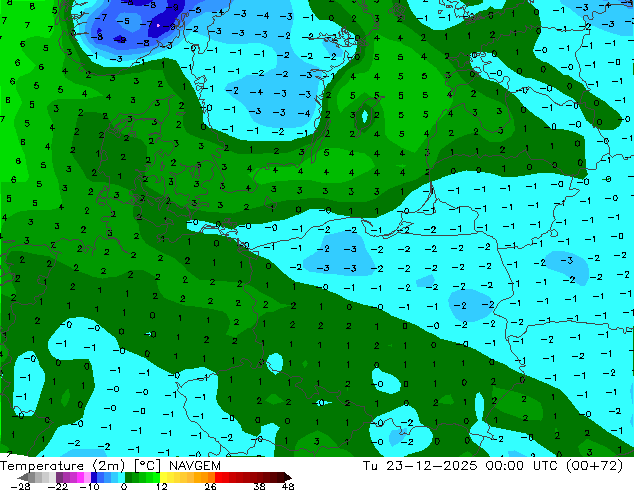Click the '48' legend scale label
634x490 pixels.
pos(288,486)
